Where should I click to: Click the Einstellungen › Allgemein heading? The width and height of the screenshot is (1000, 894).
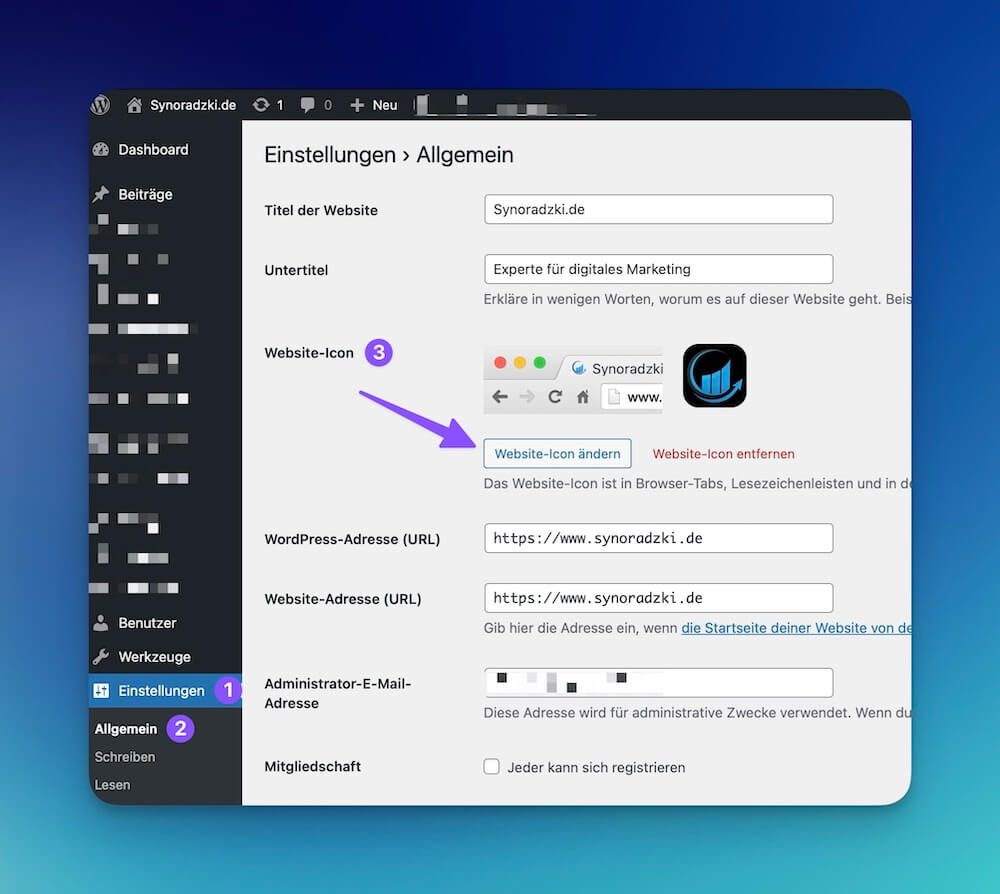point(389,155)
